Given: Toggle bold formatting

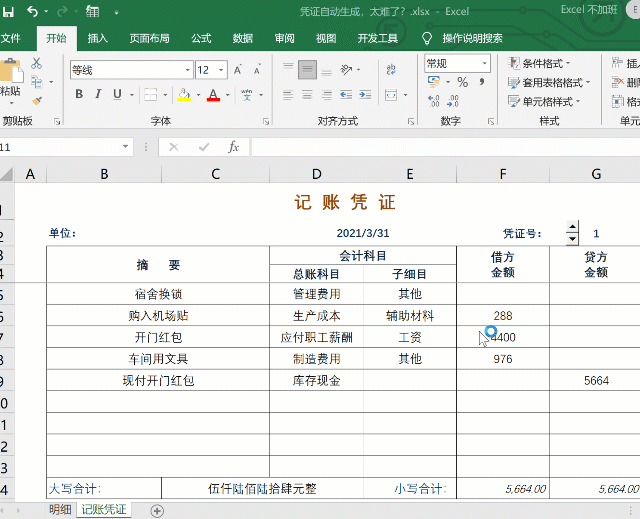Looking at the screenshot, I should click(79, 95).
